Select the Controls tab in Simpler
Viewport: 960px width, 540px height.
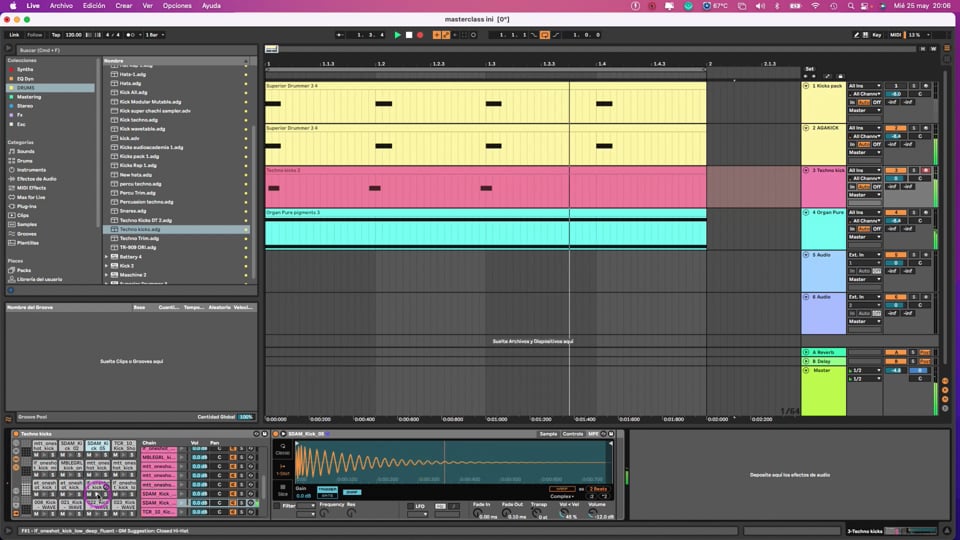click(x=572, y=434)
